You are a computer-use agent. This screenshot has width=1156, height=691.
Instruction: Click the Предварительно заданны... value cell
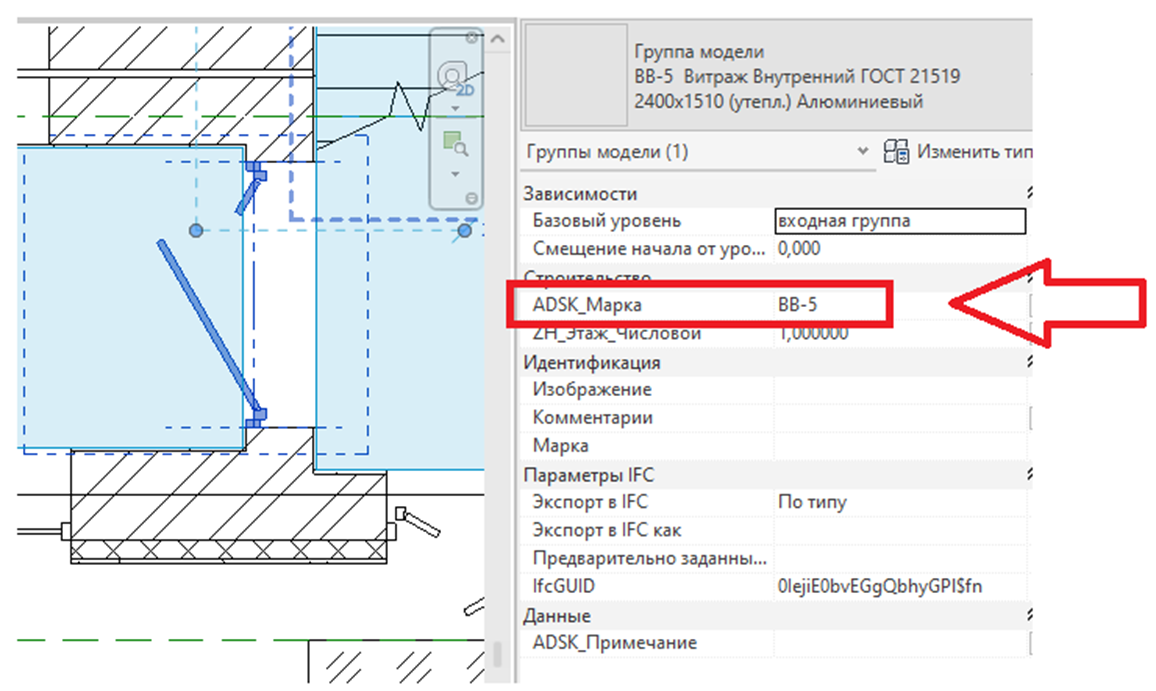click(x=900, y=558)
